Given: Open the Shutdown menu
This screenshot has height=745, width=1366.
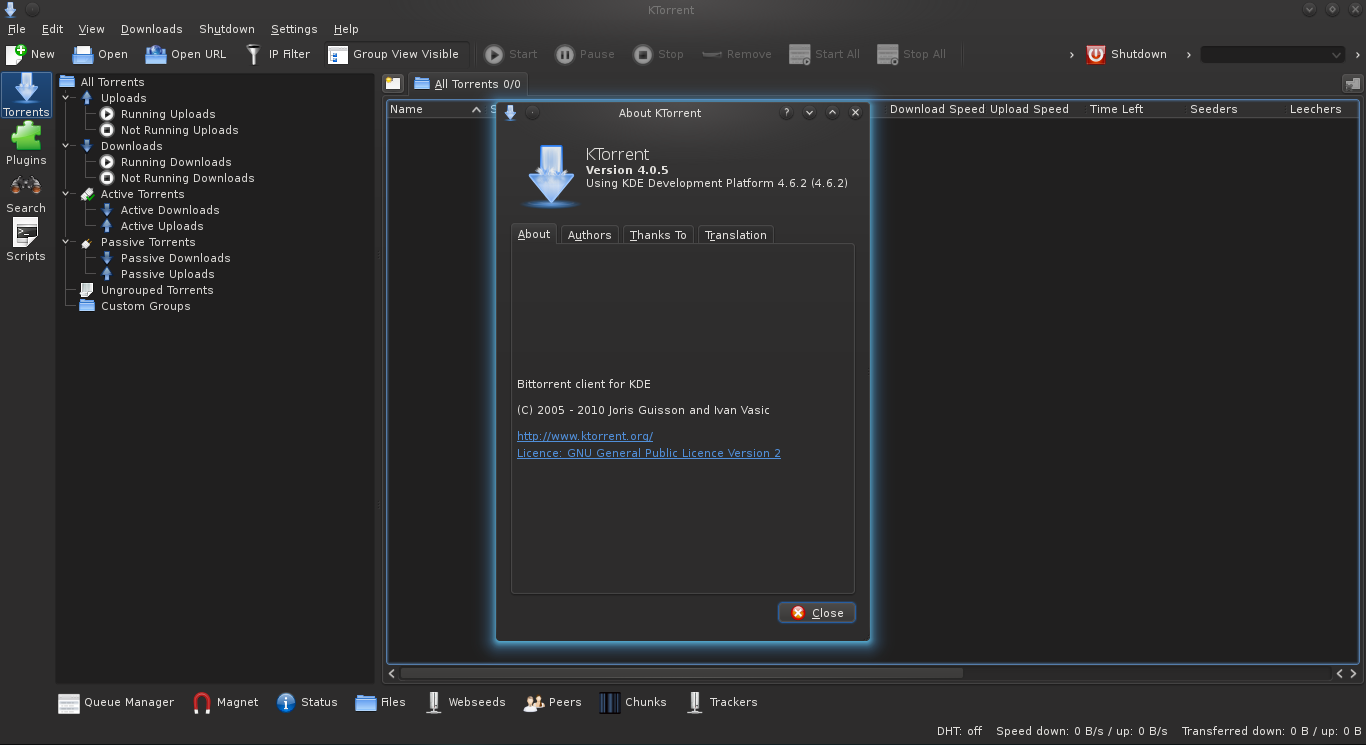Looking at the screenshot, I should click(227, 29).
